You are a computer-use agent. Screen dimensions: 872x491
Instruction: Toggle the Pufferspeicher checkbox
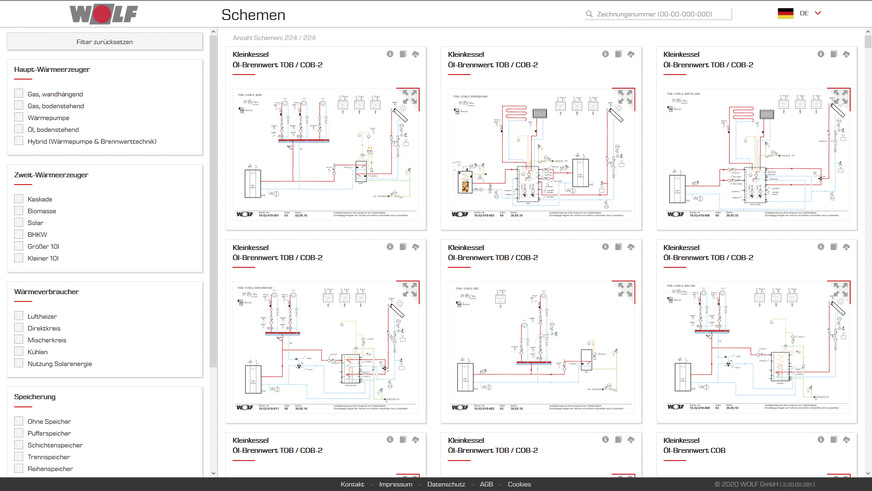[x=19, y=433]
